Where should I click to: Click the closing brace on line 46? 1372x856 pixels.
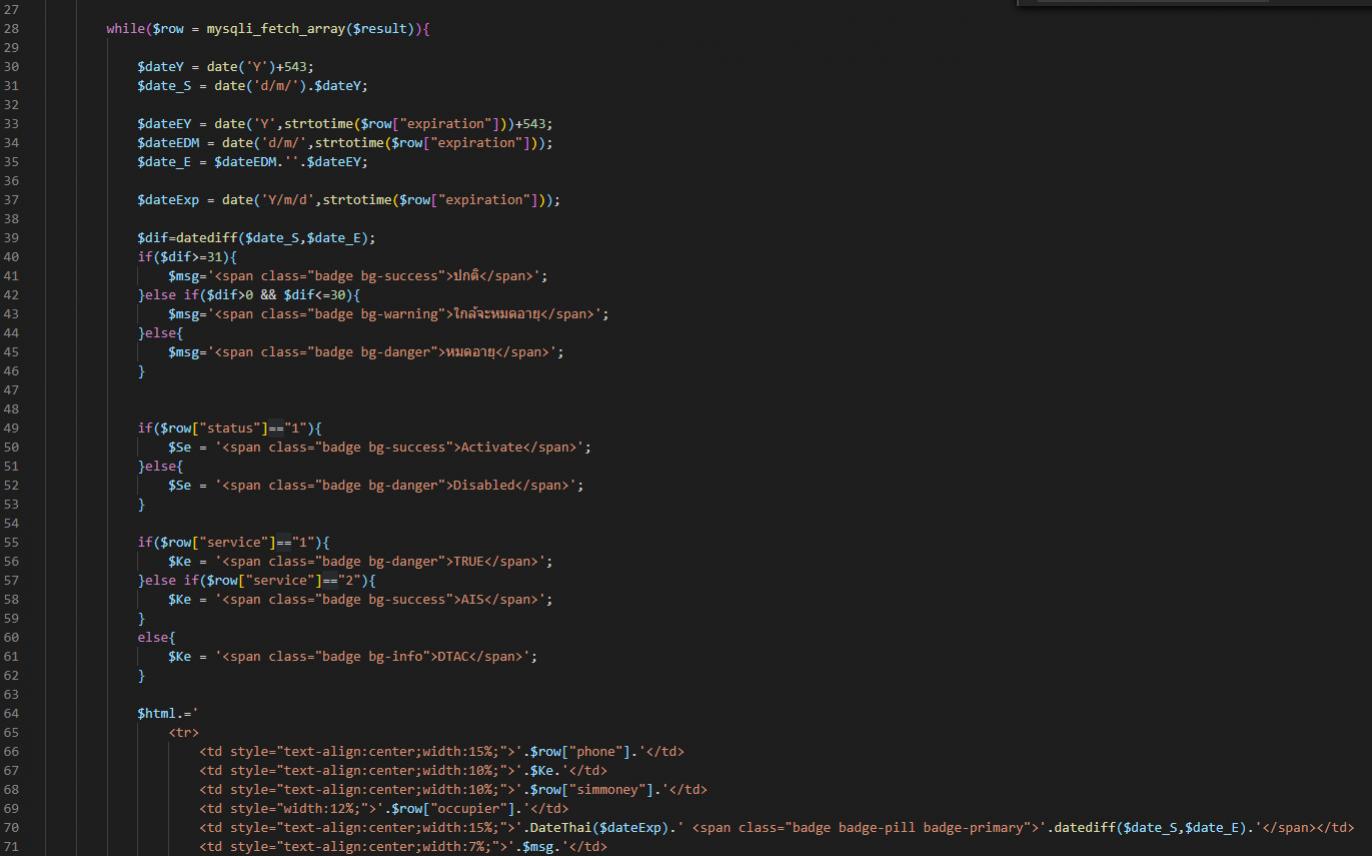[141, 371]
